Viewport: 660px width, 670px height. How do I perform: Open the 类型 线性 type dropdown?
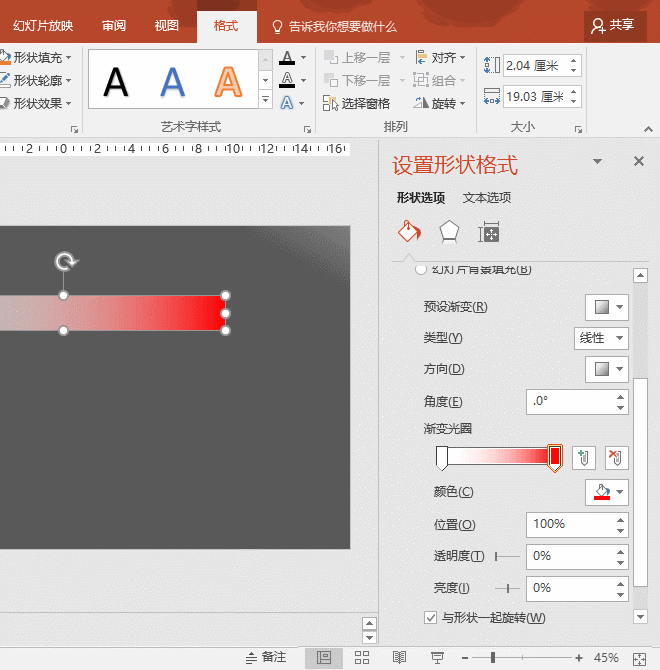pos(601,338)
